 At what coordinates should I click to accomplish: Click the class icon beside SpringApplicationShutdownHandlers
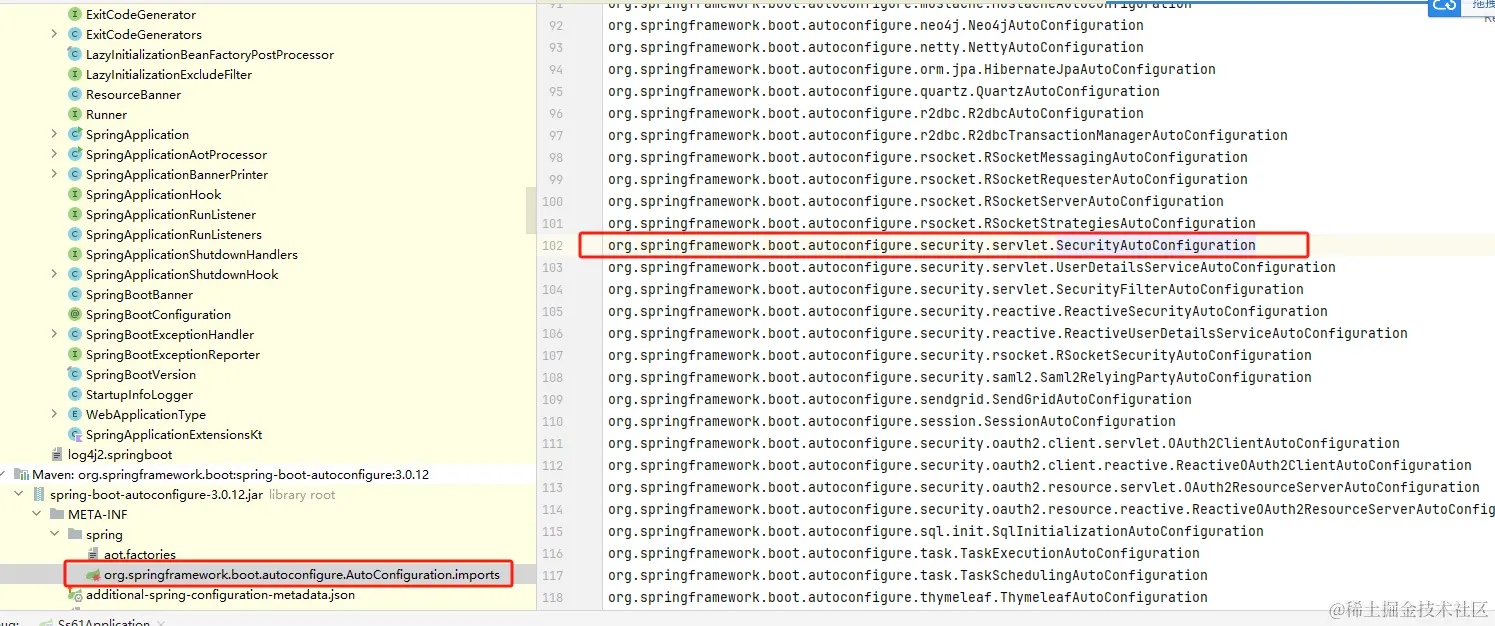pyautogui.click(x=74, y=255)
